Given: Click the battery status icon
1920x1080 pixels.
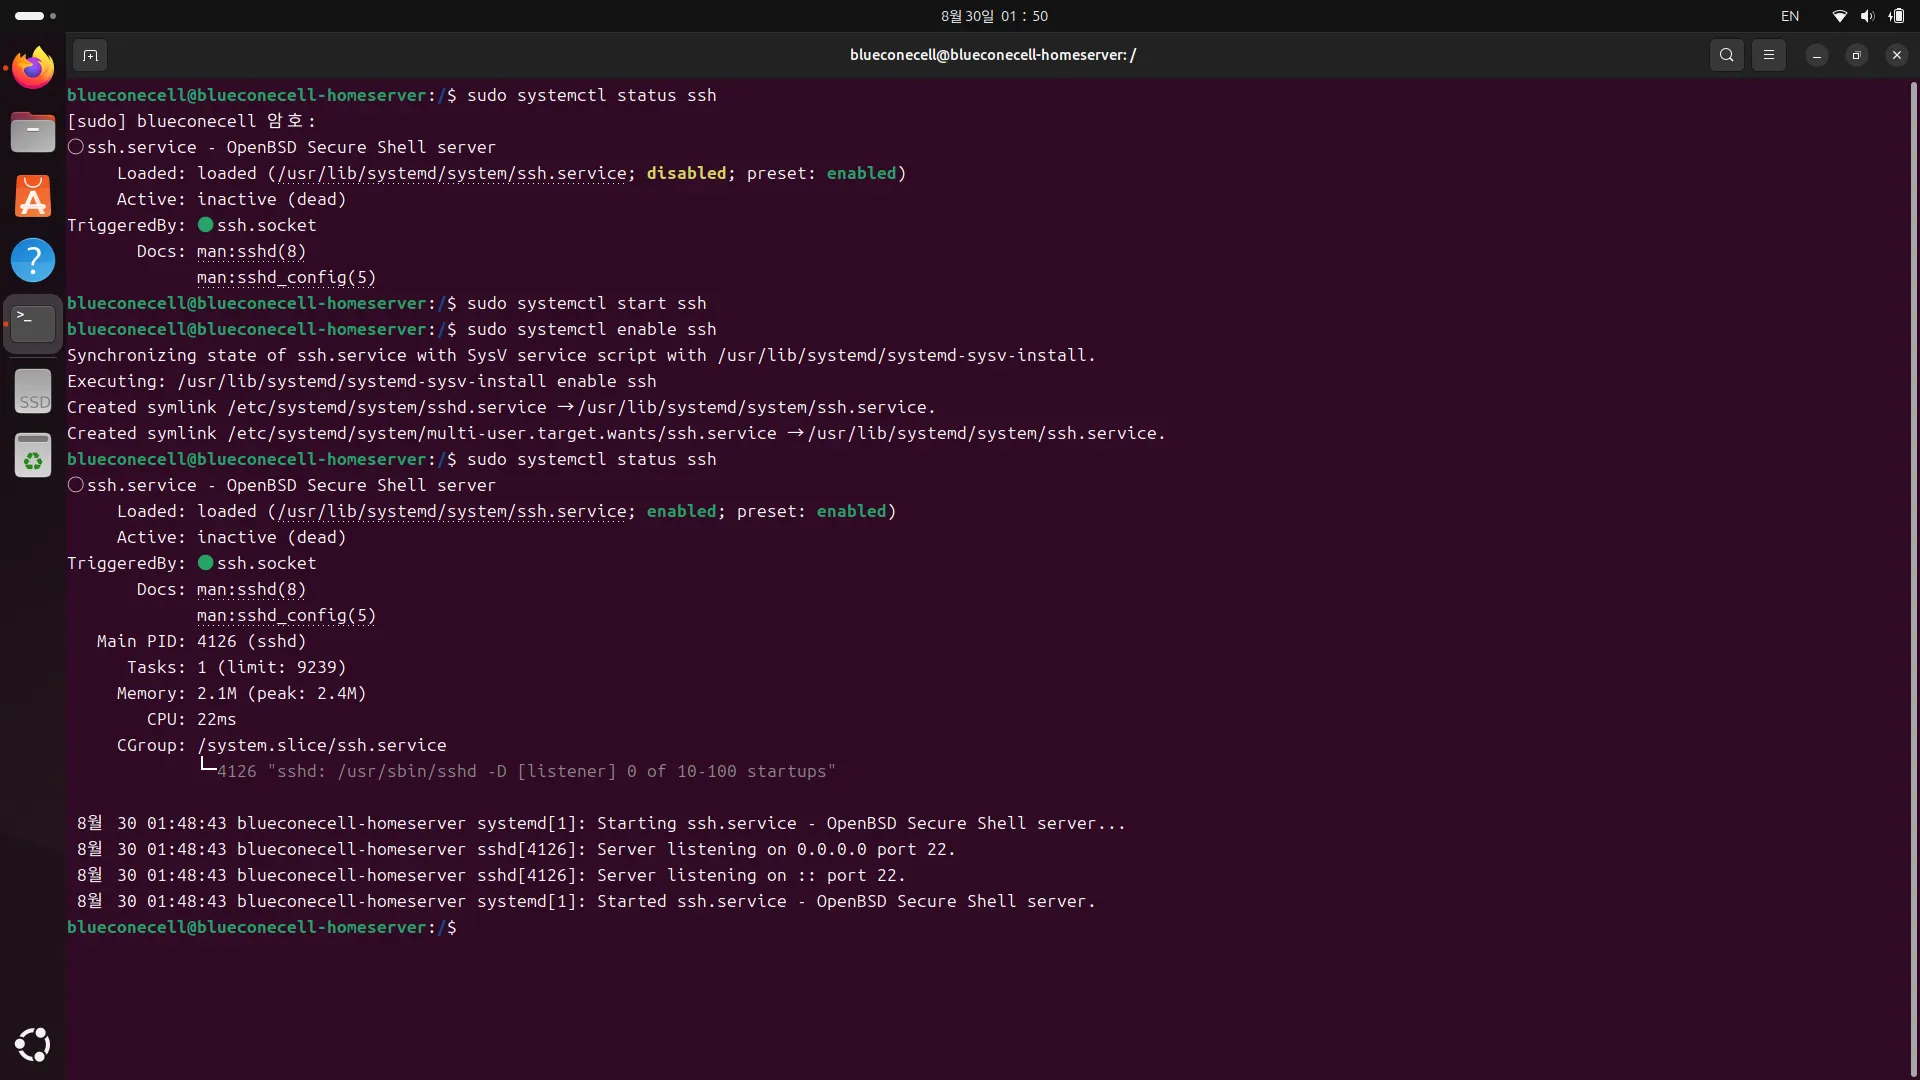Looking at the screenshot, I should (1896, 16).
